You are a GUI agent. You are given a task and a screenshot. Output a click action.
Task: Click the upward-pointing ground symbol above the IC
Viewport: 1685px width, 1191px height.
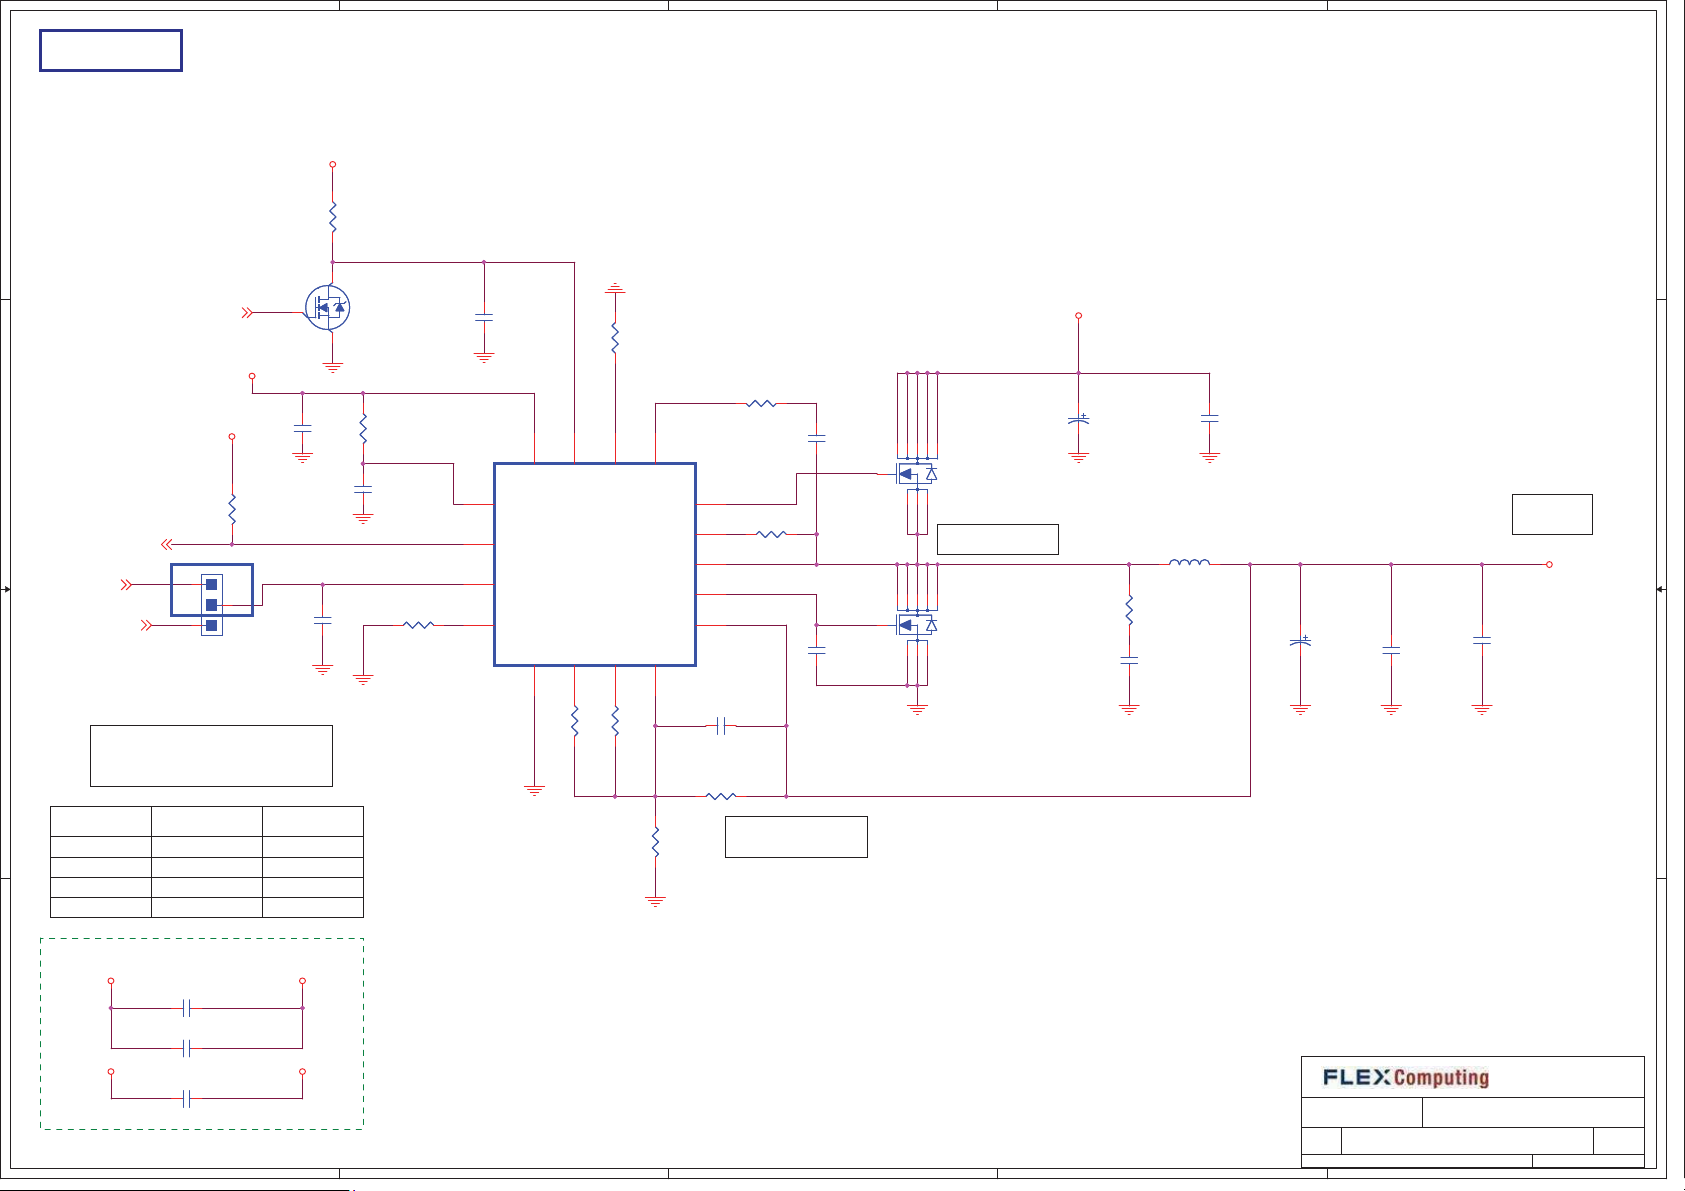615,289
